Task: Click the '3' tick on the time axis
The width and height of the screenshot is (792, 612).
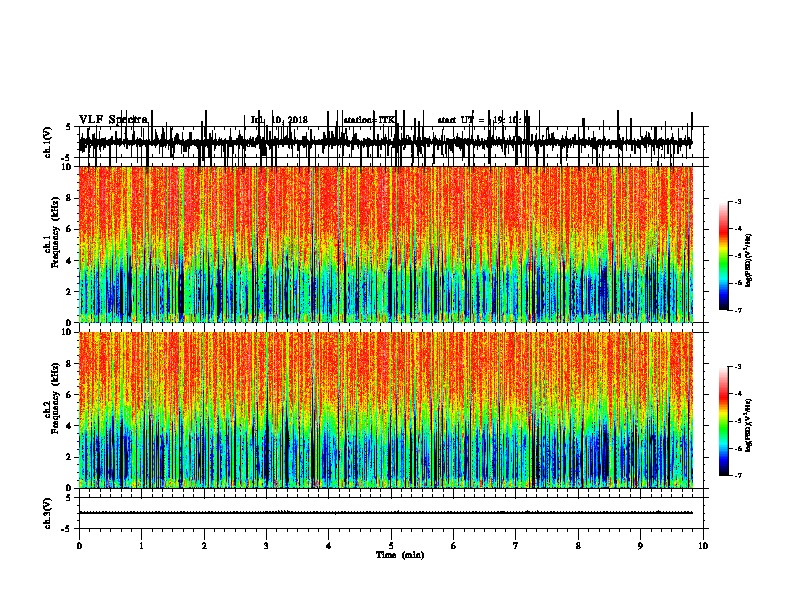Action: click(266, 546)
